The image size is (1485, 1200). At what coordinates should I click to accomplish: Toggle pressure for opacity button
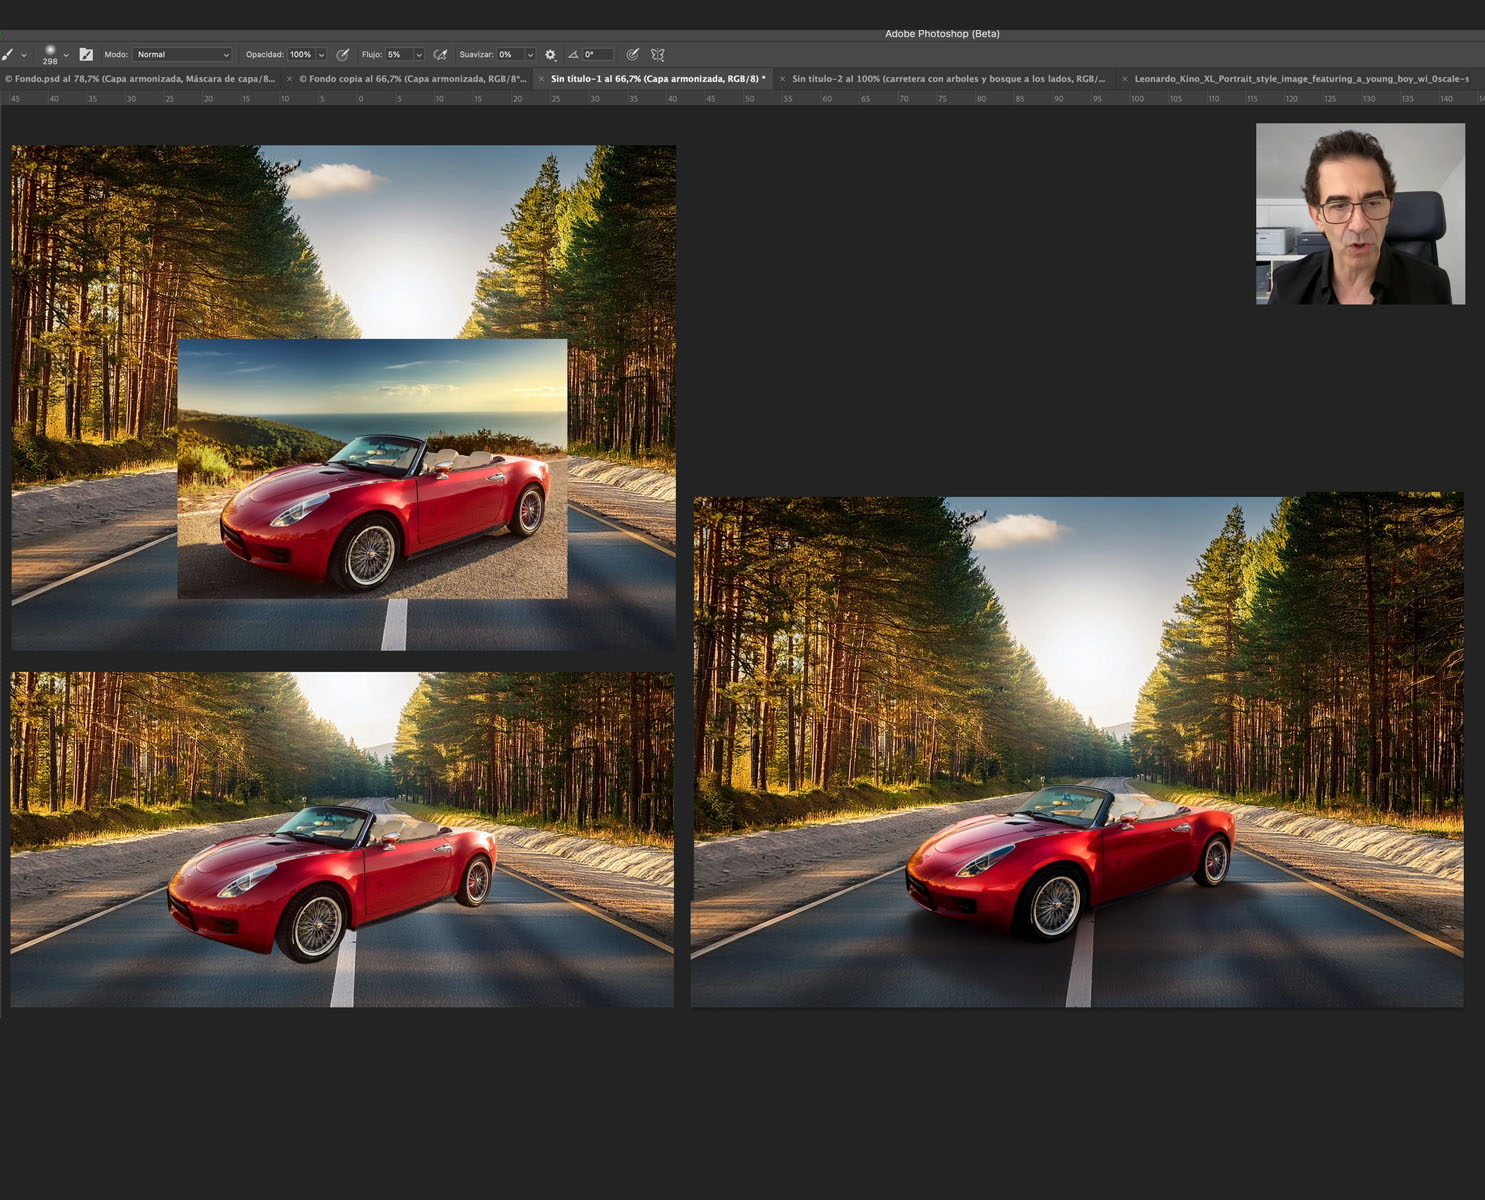click(x=343, y=55)
